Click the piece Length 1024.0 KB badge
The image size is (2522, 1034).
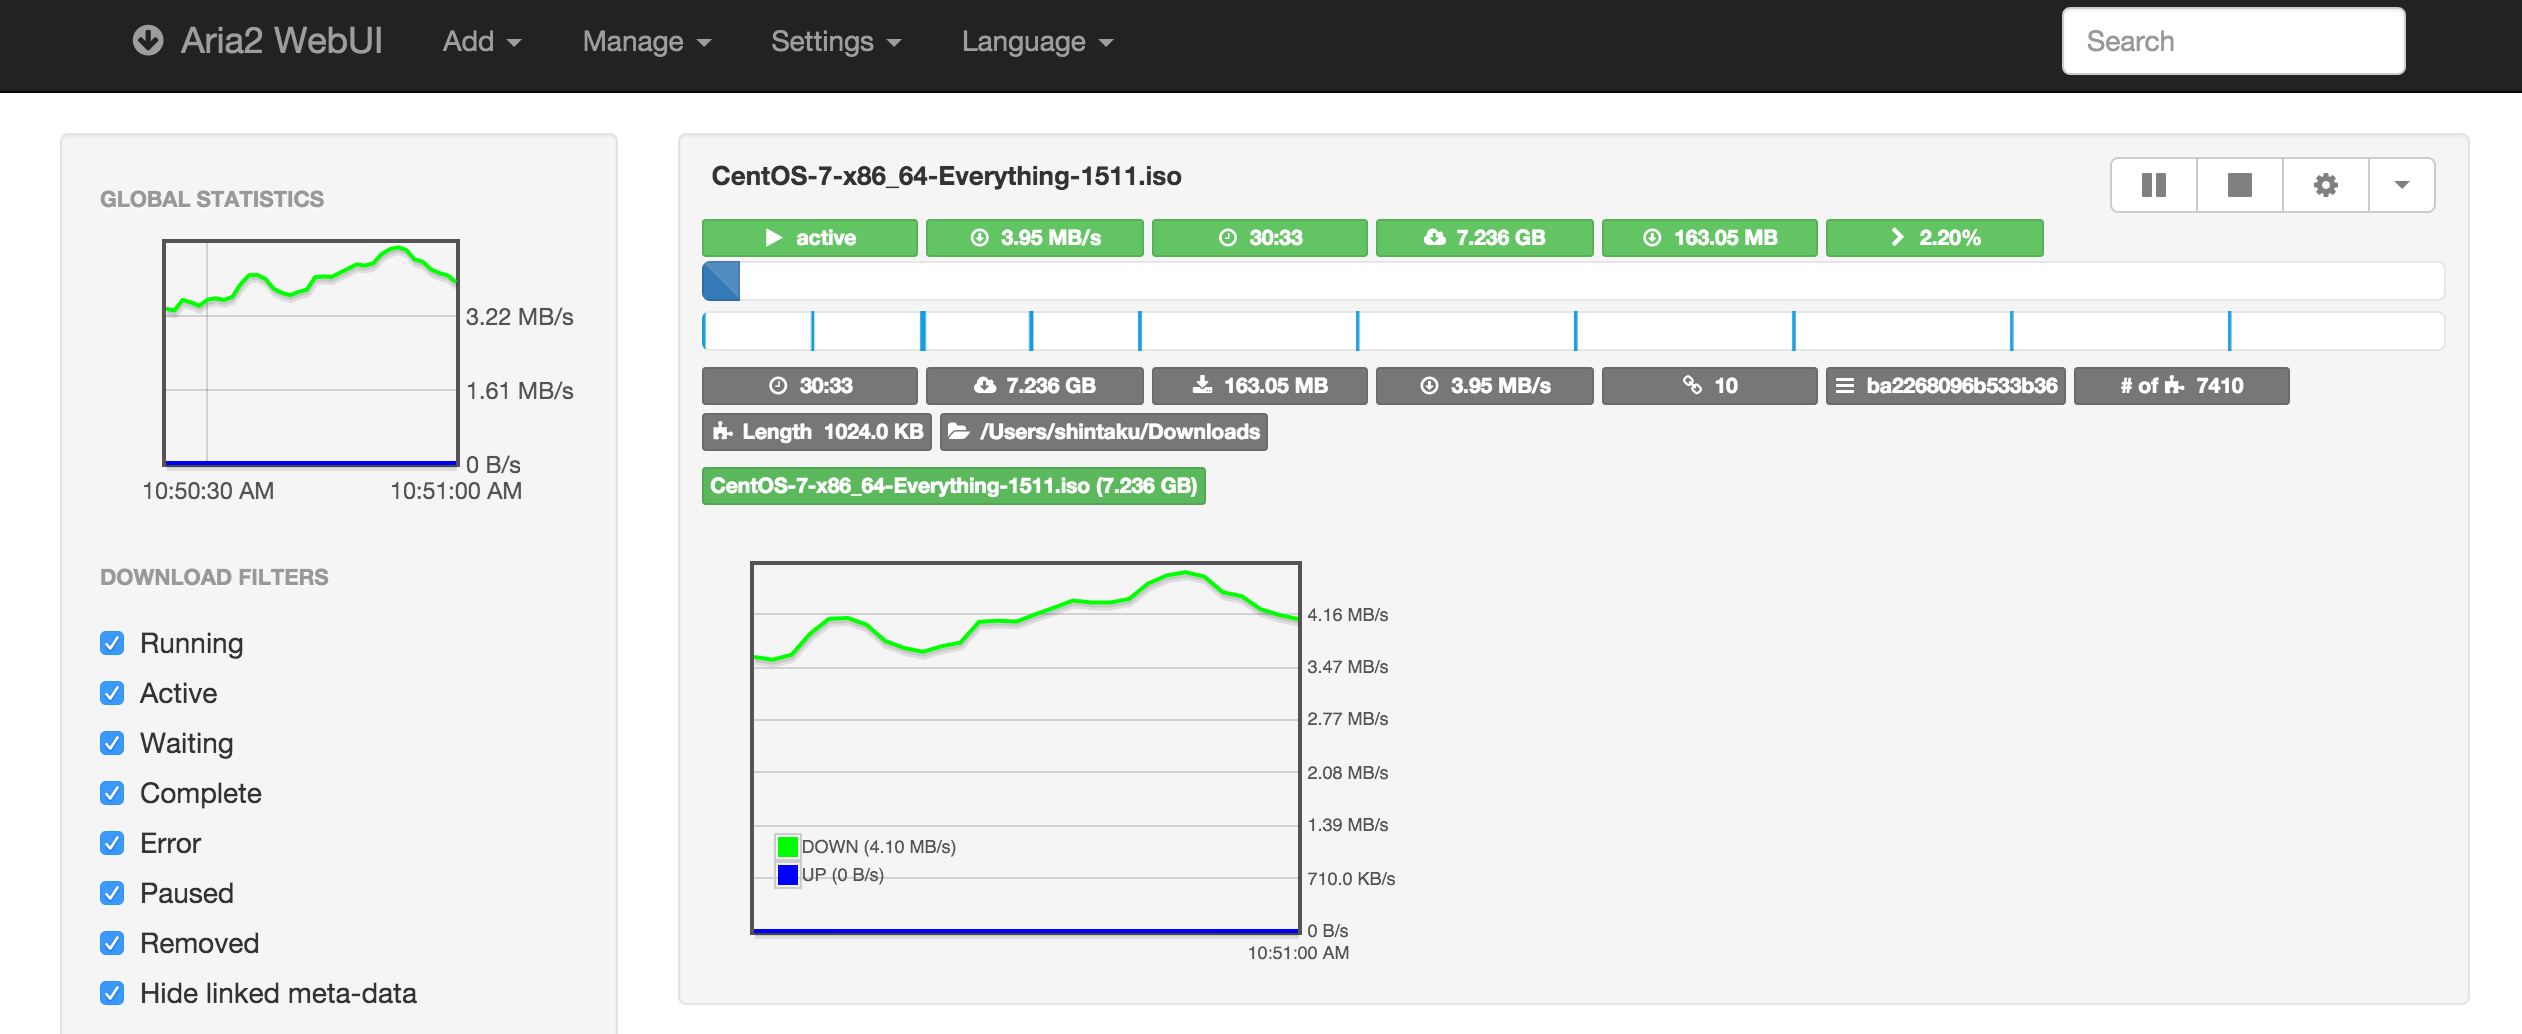click(816, 432)
